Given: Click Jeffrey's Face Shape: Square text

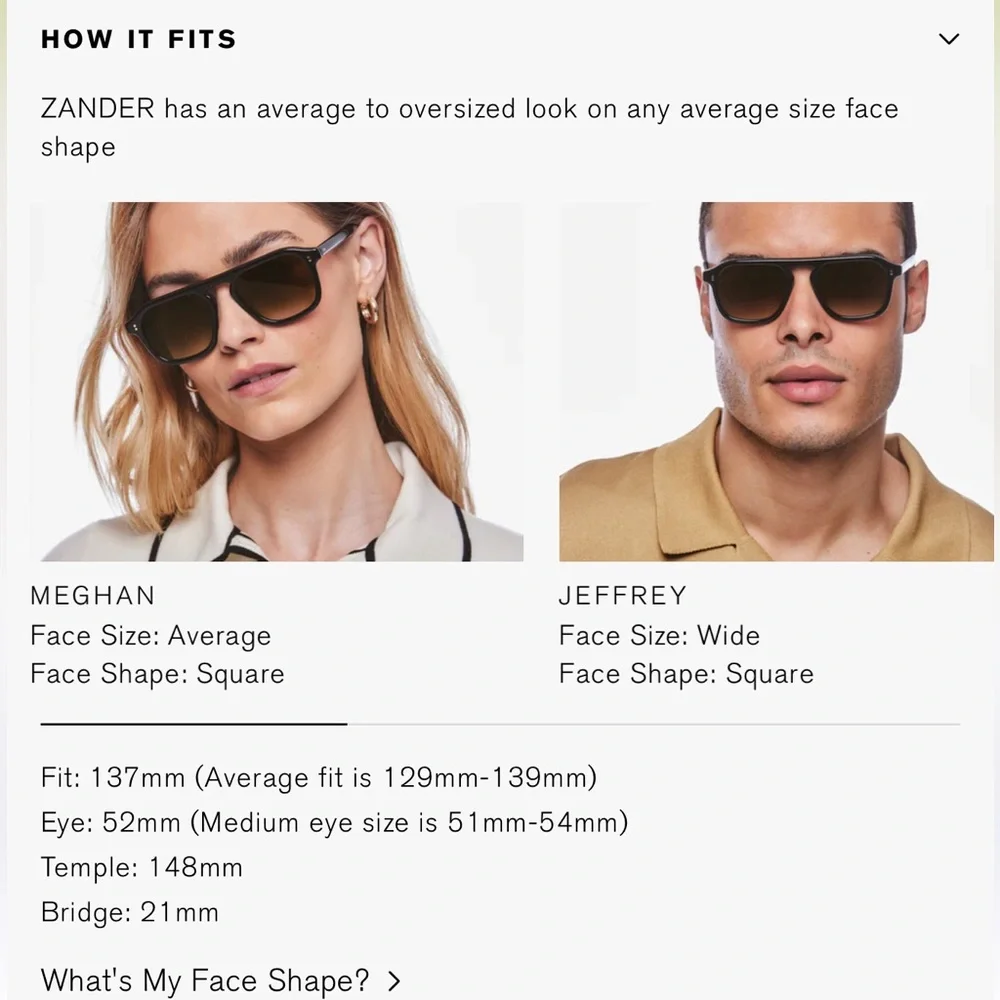Looking at the screenshot, I should point(686,674).
